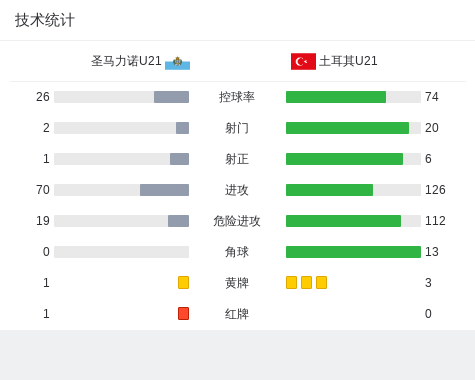The width and height of the screenshot is (475, 380).
Task: Click San Marino's yellow card icon
Action: click(x=183, y=282)
